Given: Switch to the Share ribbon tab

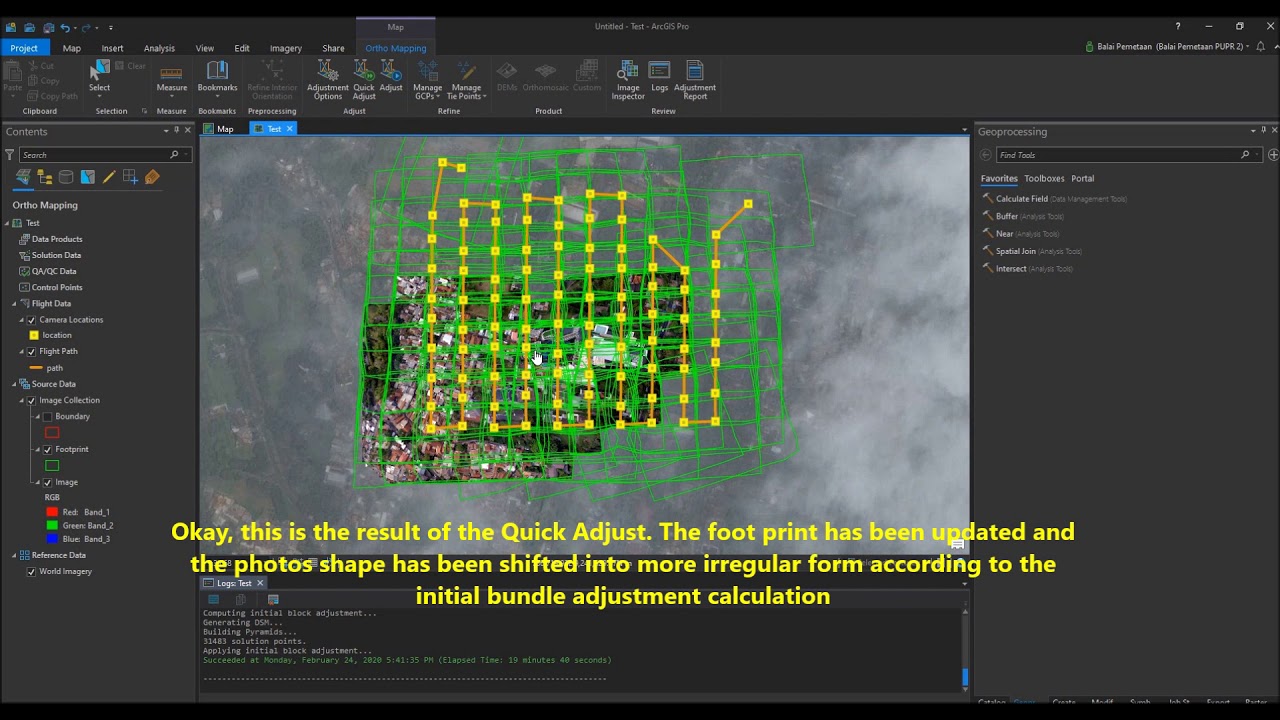Looking at the screenshot, I should pos(333,48).
